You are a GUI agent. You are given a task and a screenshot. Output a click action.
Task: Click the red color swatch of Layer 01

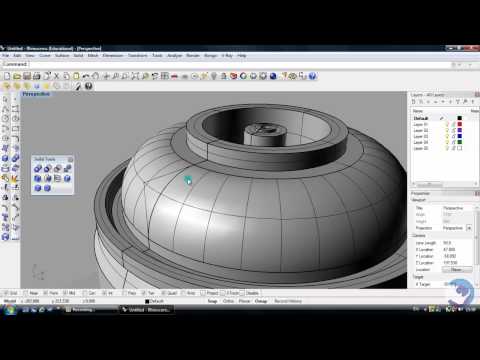(460, 124)
